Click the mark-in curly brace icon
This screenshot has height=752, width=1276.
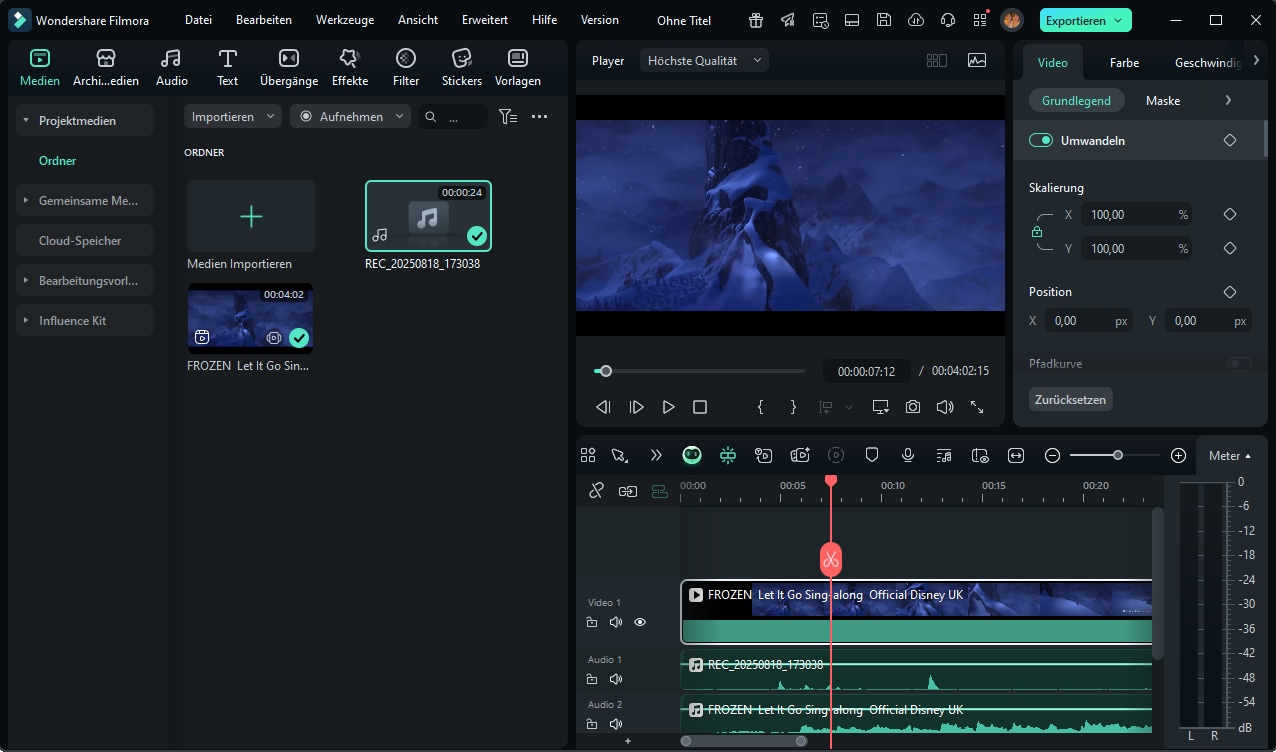tap(760, 407)
